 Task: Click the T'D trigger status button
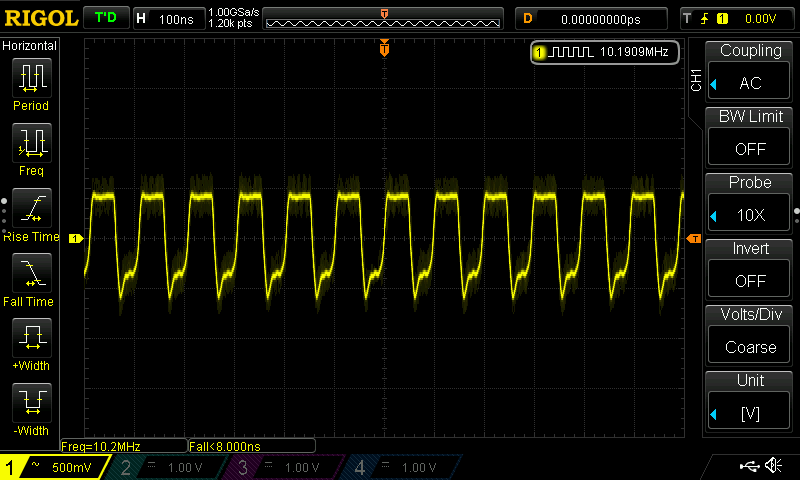pos(105,18)
